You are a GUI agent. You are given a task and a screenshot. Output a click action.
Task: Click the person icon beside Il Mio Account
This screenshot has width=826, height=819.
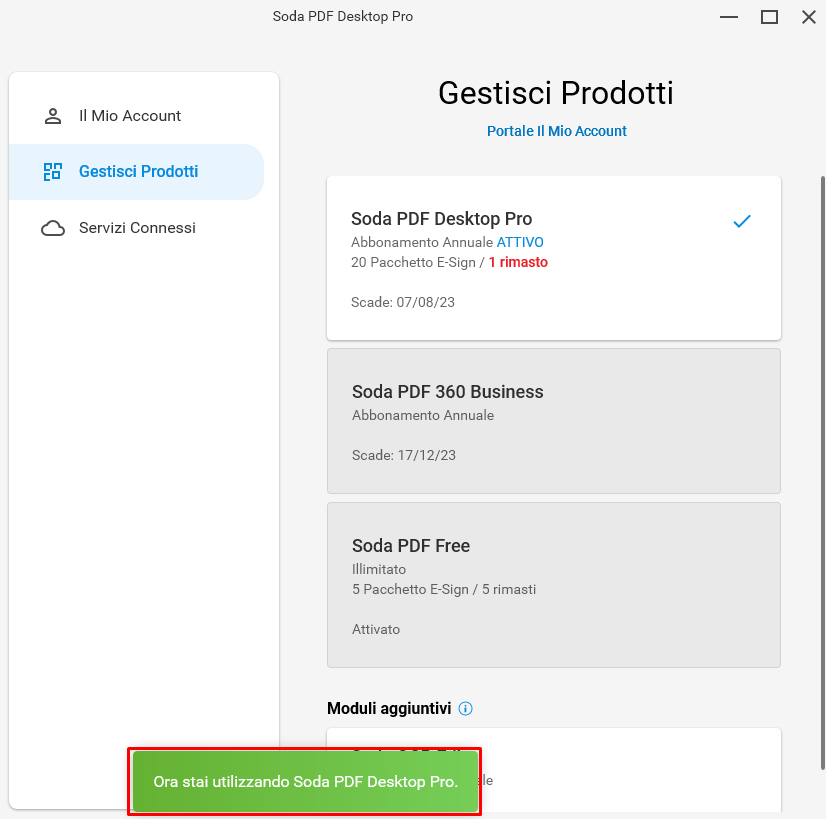tap(53, 116)
